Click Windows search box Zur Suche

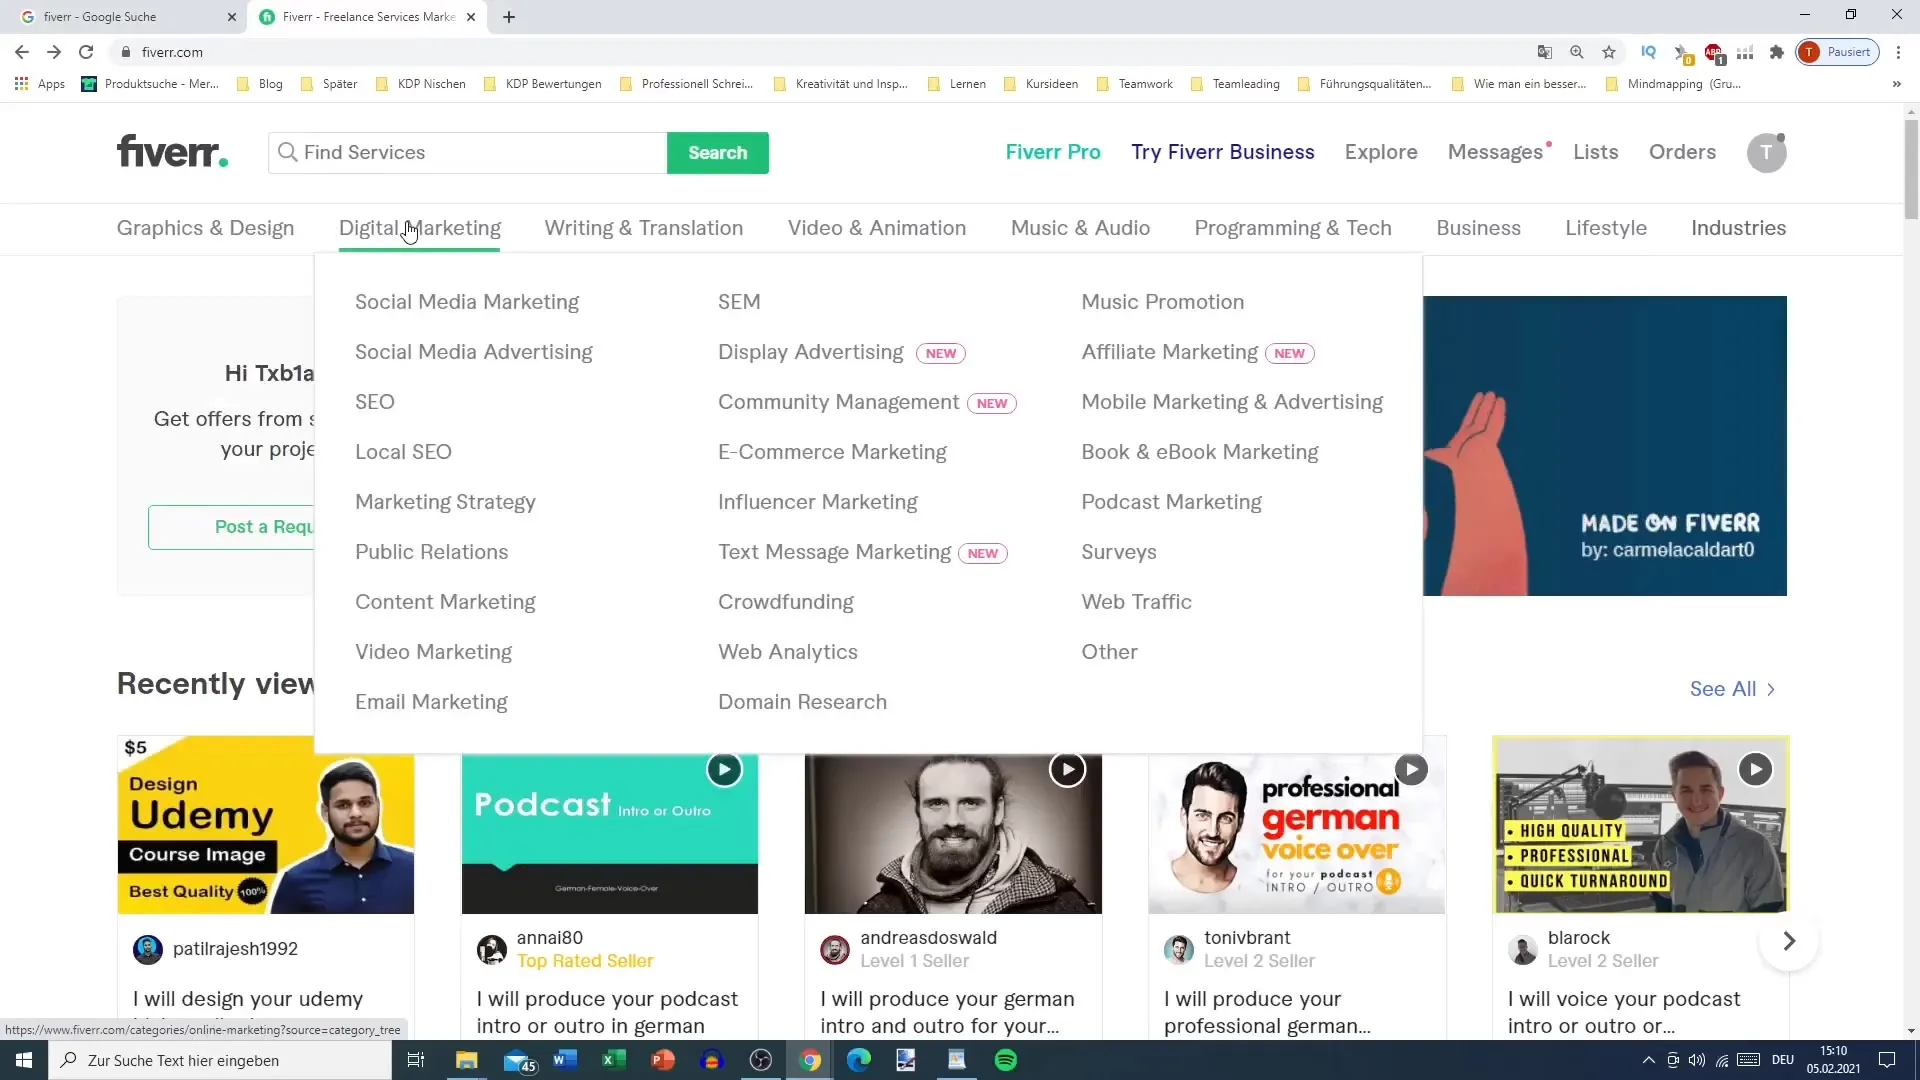(220, 1060)
